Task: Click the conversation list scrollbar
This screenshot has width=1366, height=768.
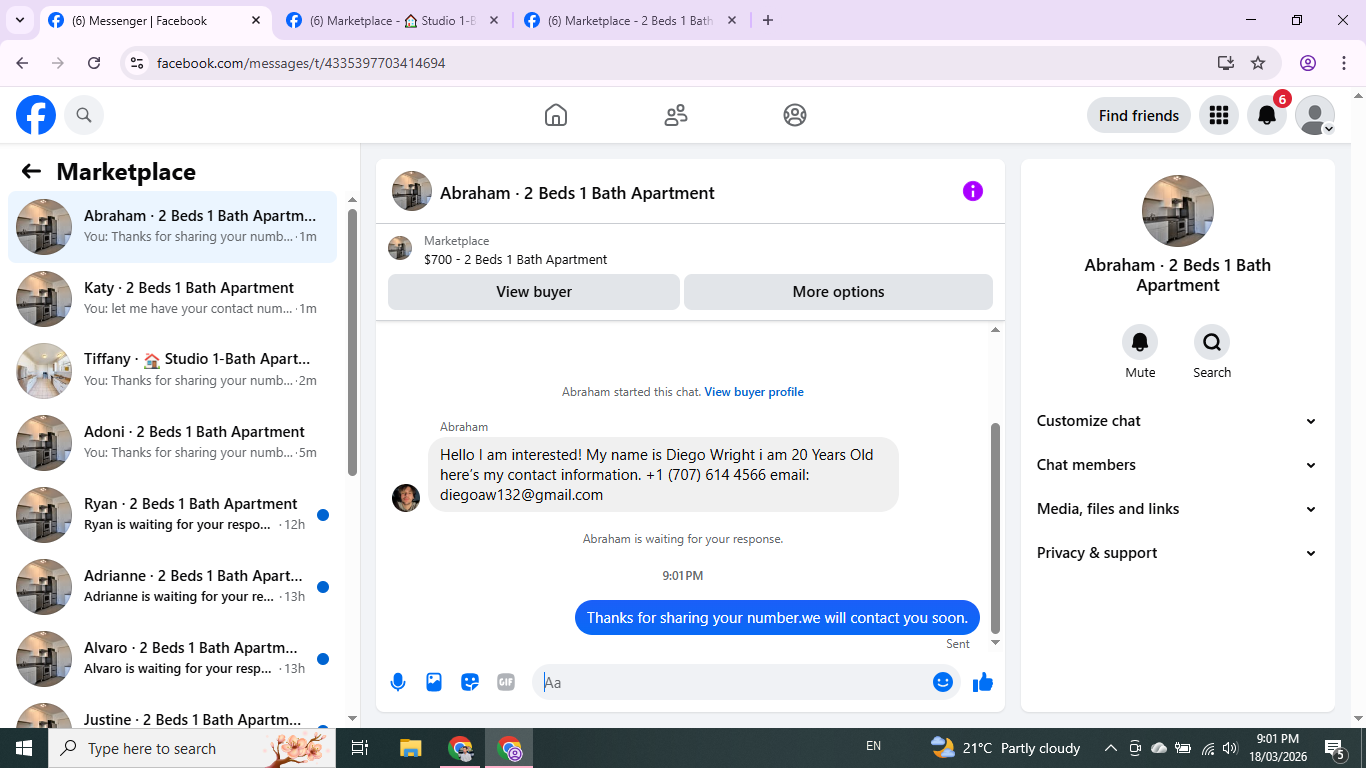Action: 352,342
